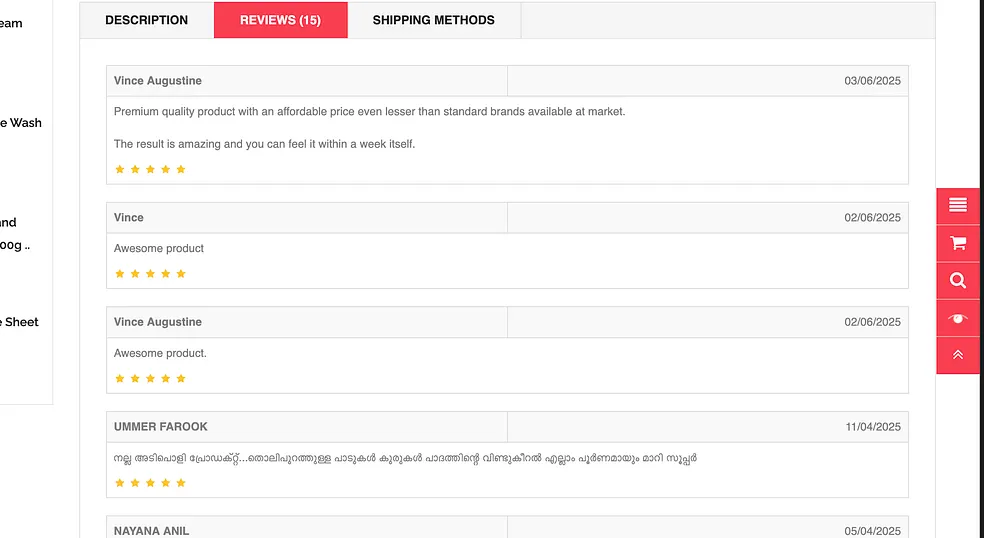Click reviewer name NAYANA ANIL
Screen dimensions: 984x538
point(151,531)
